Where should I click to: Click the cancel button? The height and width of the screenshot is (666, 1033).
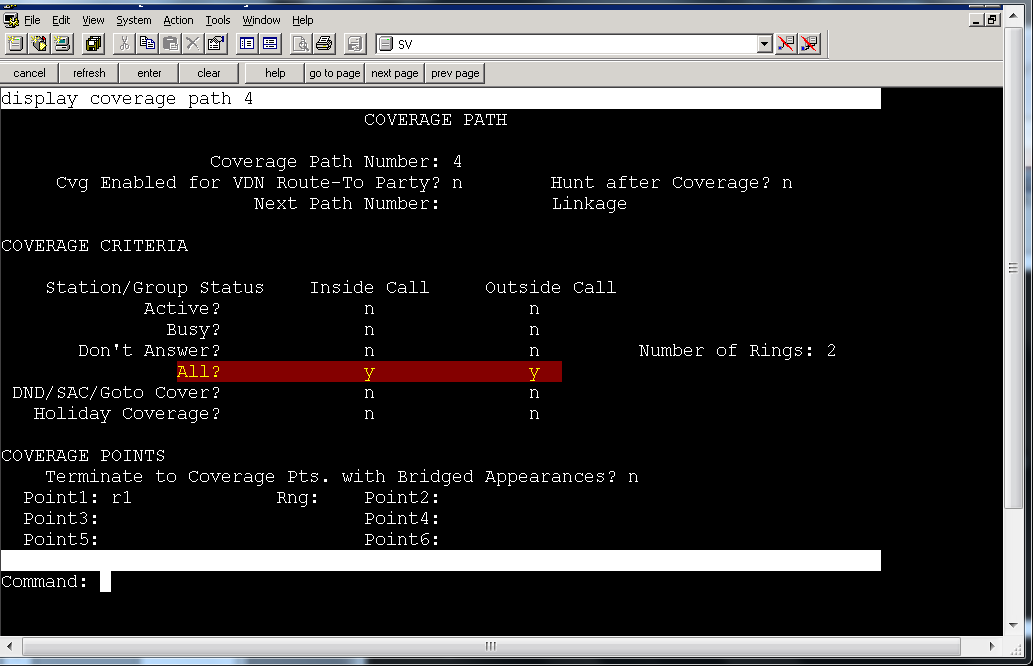point(30,73)
